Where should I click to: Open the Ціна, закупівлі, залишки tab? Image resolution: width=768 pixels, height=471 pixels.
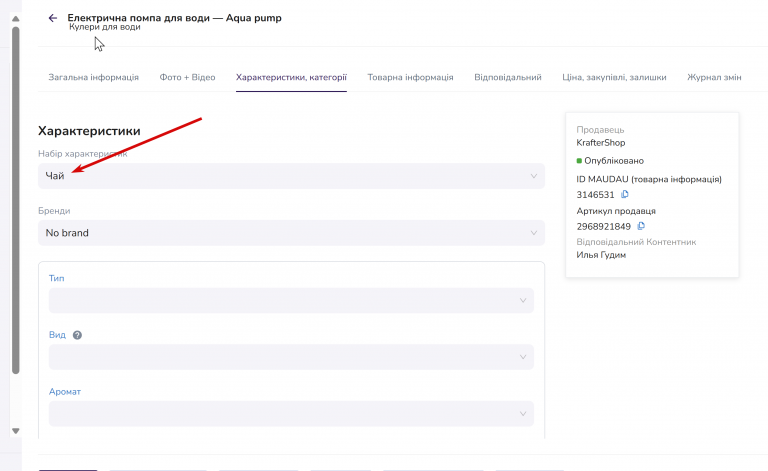(x=614, y=77)
